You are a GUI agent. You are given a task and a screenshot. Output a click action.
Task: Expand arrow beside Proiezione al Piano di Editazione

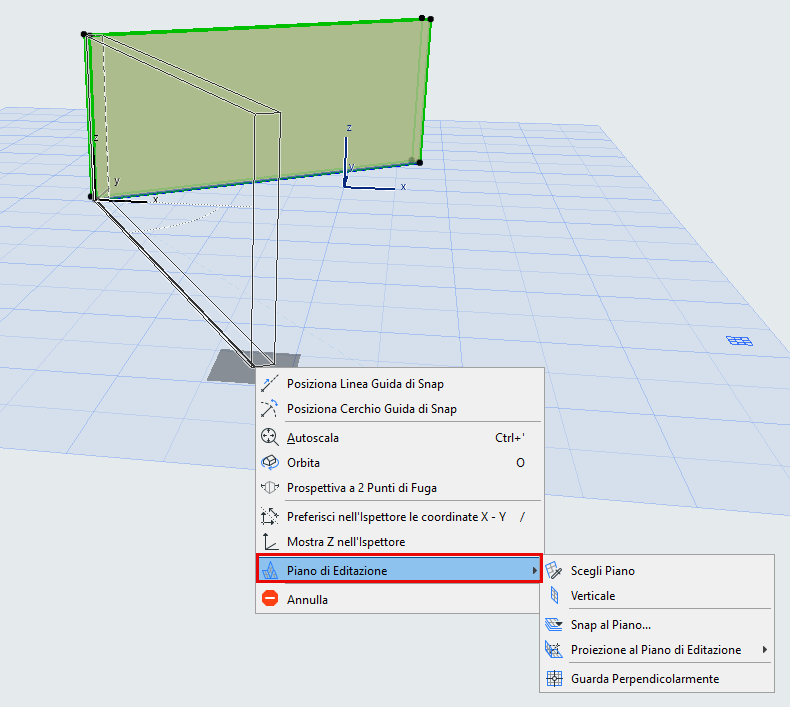point(765,650)
